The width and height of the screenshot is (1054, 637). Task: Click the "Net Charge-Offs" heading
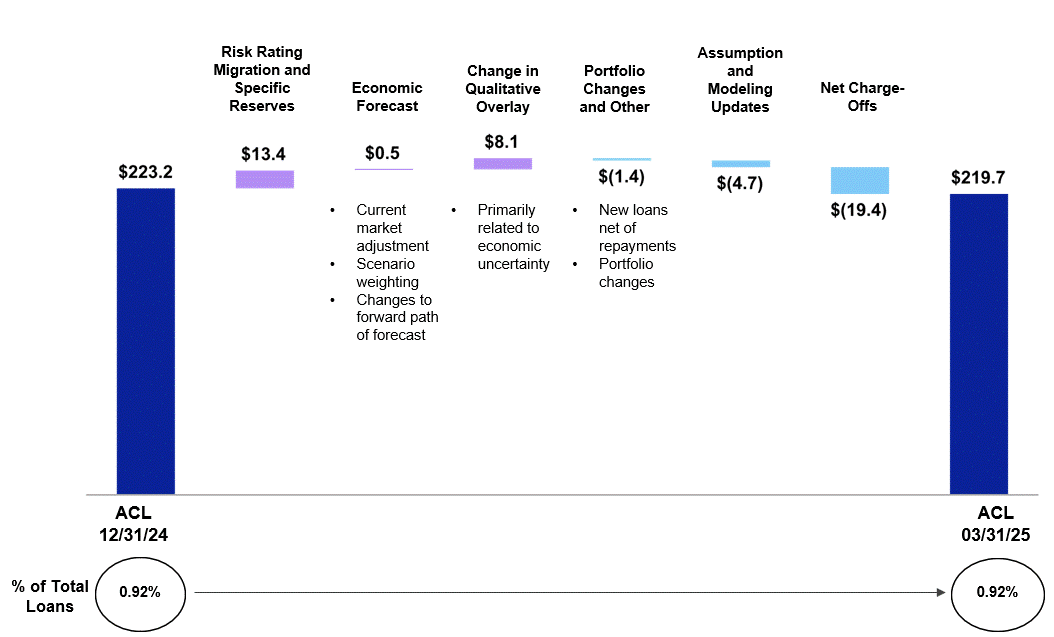(862, 97)
